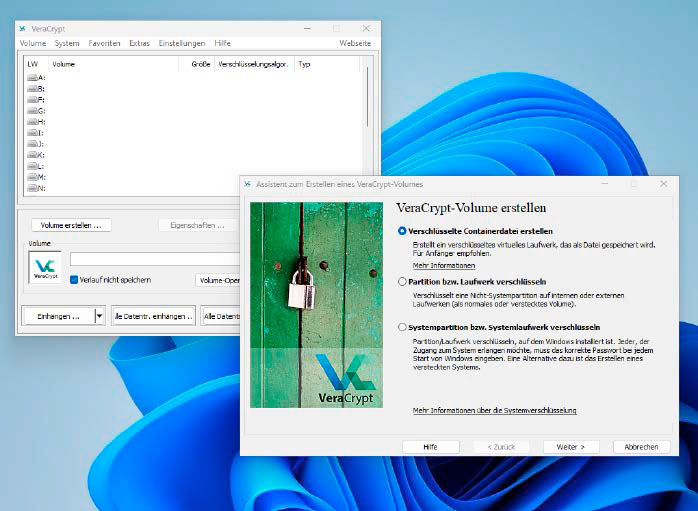Open 'Mehr Informationen über die Systemverschlüsselung' link
This screenshot has width=698, height=511.
(x=495, y=410)
